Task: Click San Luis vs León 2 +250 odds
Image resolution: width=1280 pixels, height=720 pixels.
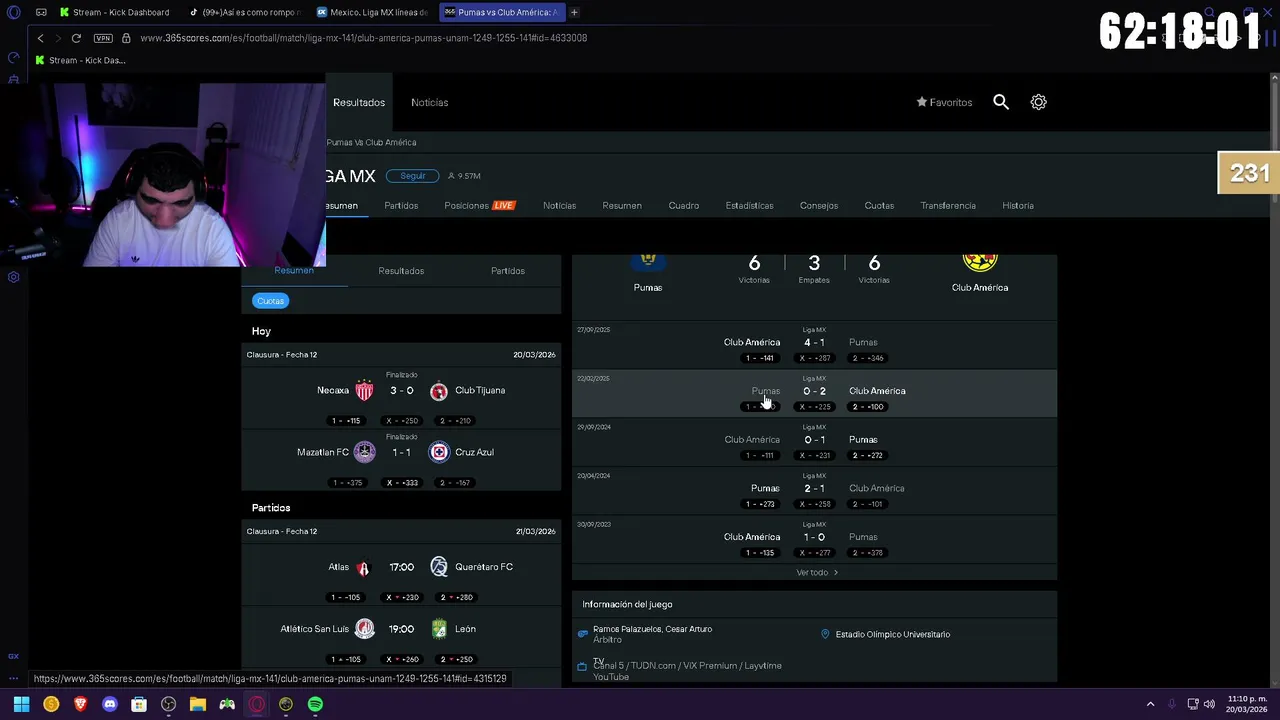Action: point(456,660)
